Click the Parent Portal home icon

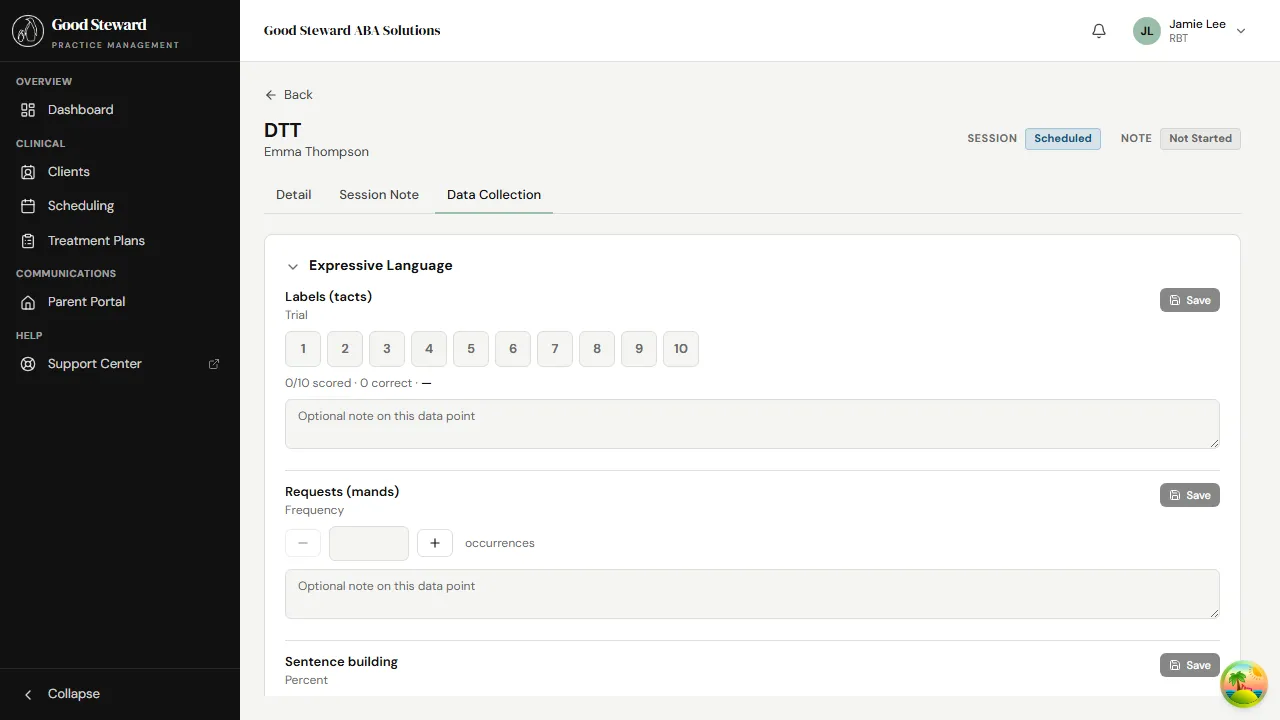click(x=28, y=302)
